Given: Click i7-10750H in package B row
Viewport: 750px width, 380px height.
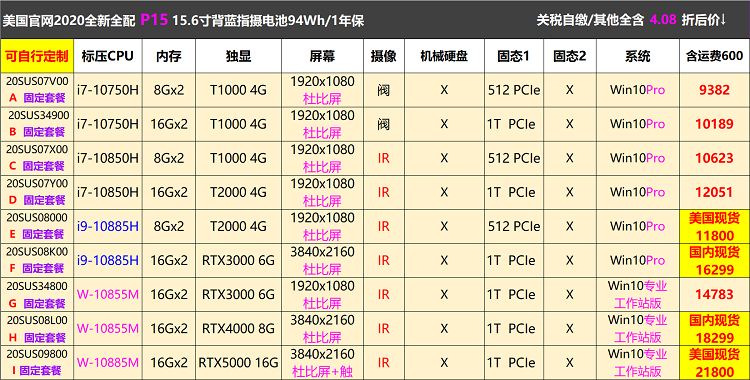Looking at the screenshot, I should pos(108,124).
